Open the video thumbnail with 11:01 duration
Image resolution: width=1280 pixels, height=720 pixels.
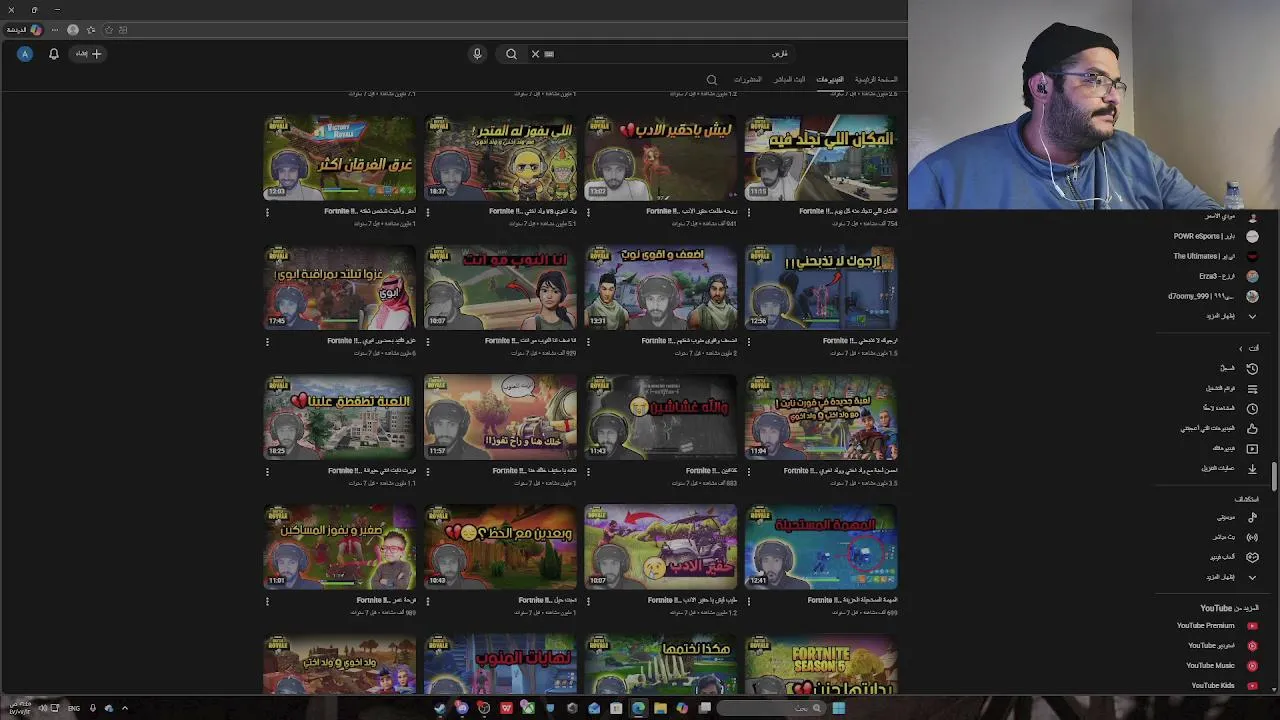click(x=340, y=547)
